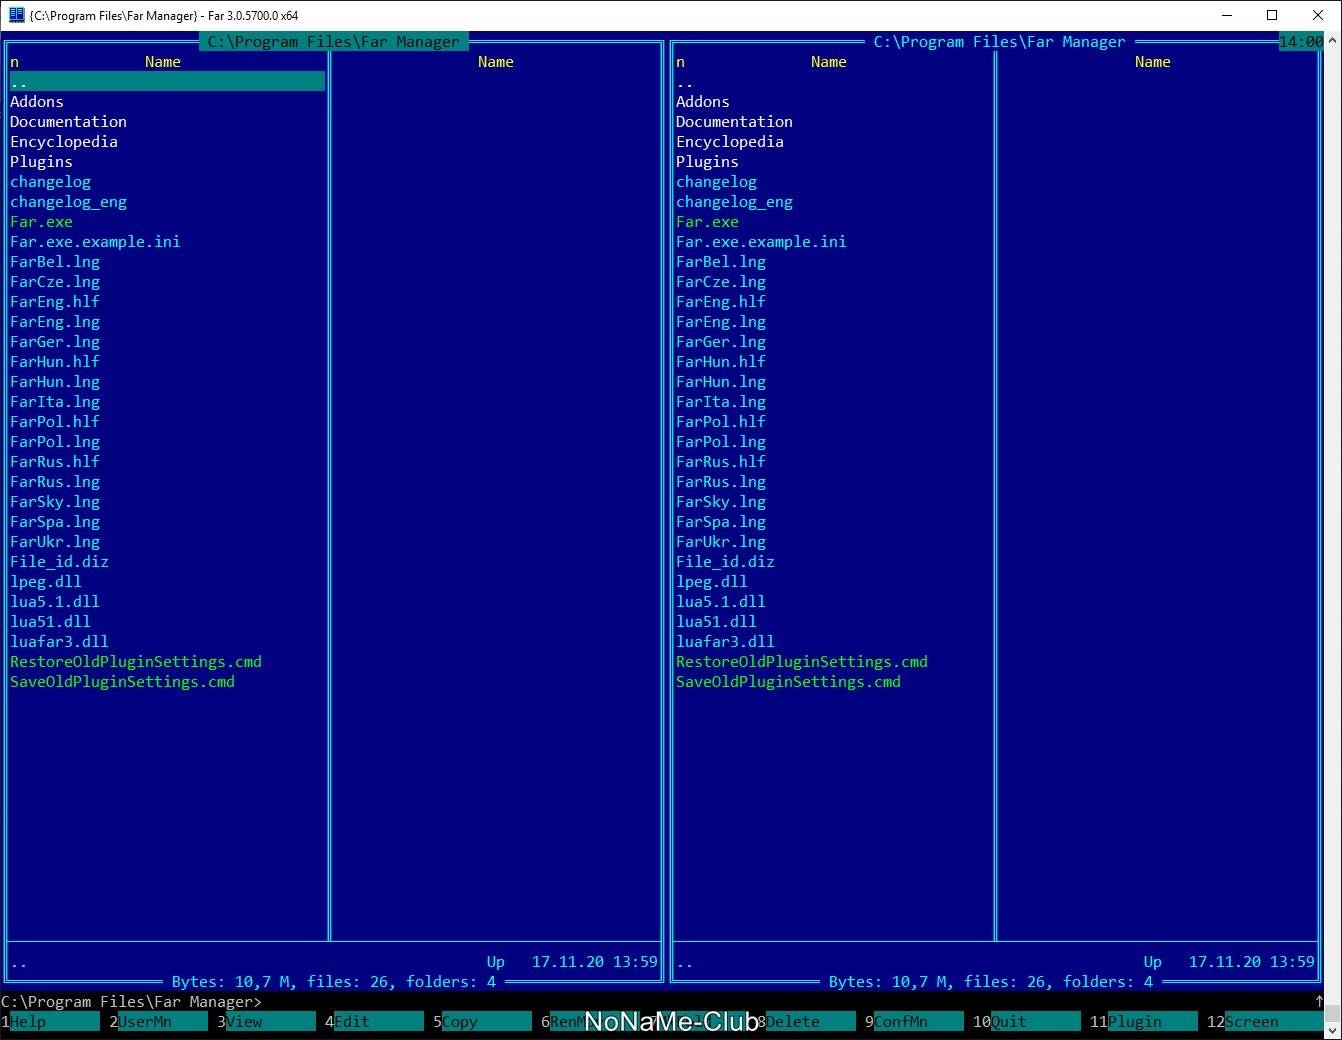Image resolution: width=1342 pixels, height=1040 pixels.
Task: Open the 9 ConfMn configuration menu
Action: pos(914,1022)
